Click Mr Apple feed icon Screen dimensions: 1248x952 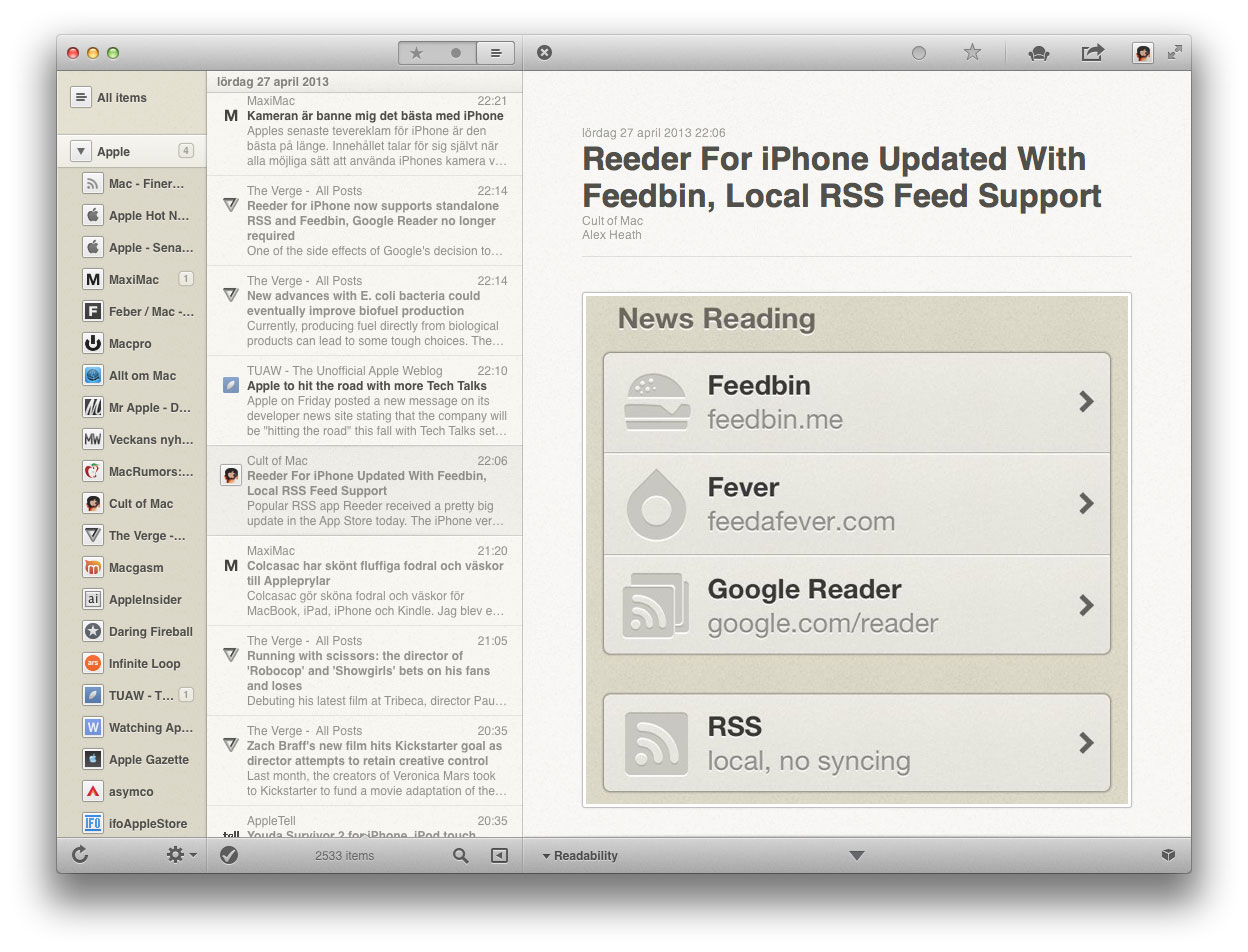93,408
